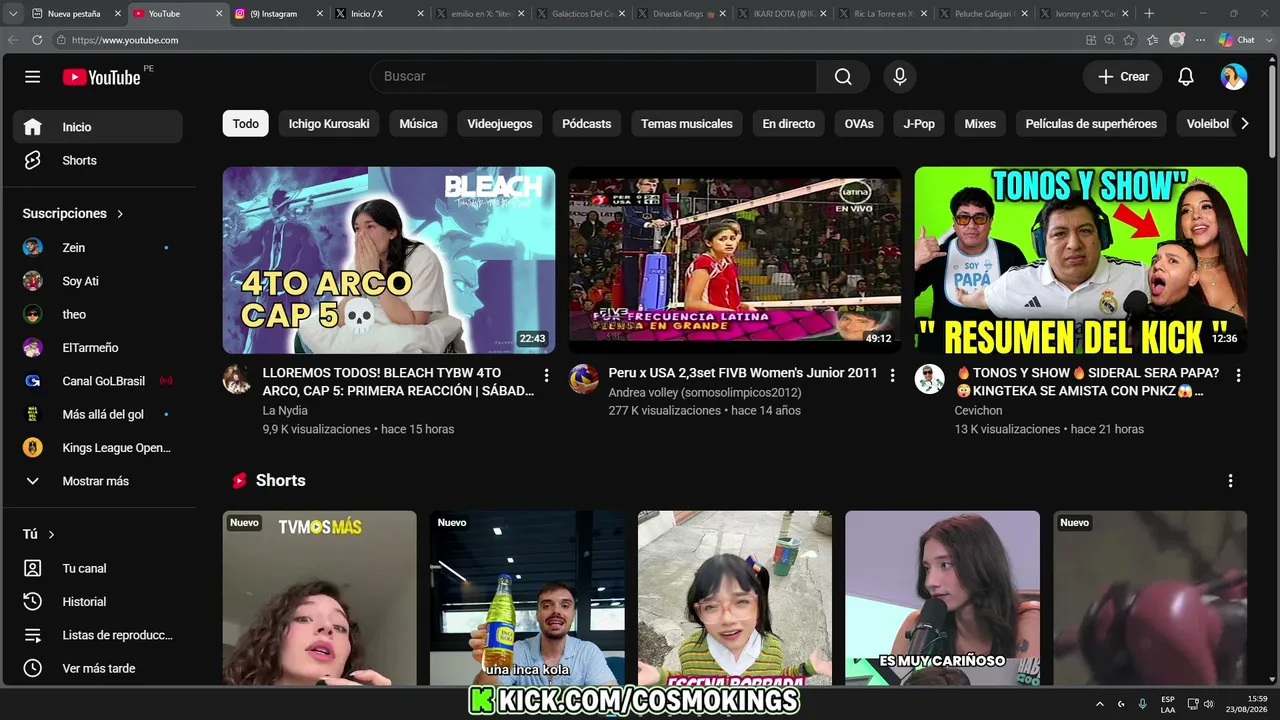The width and height of the screenshot is (1280, 720).
Task: Open the account avatar menu
Action: (1234, 77)
